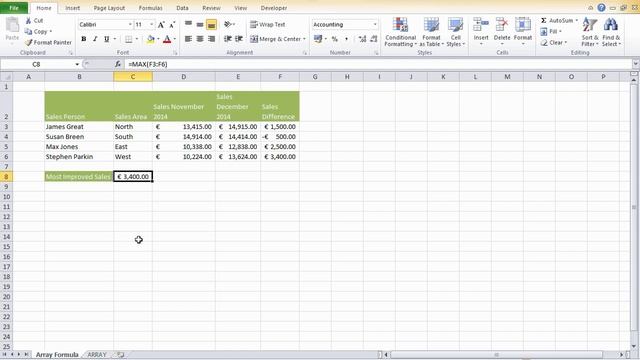Open Find & Select binoculars
Viewport: 640px width, 360px height.
pyautogui.click(x=611, y=32)
